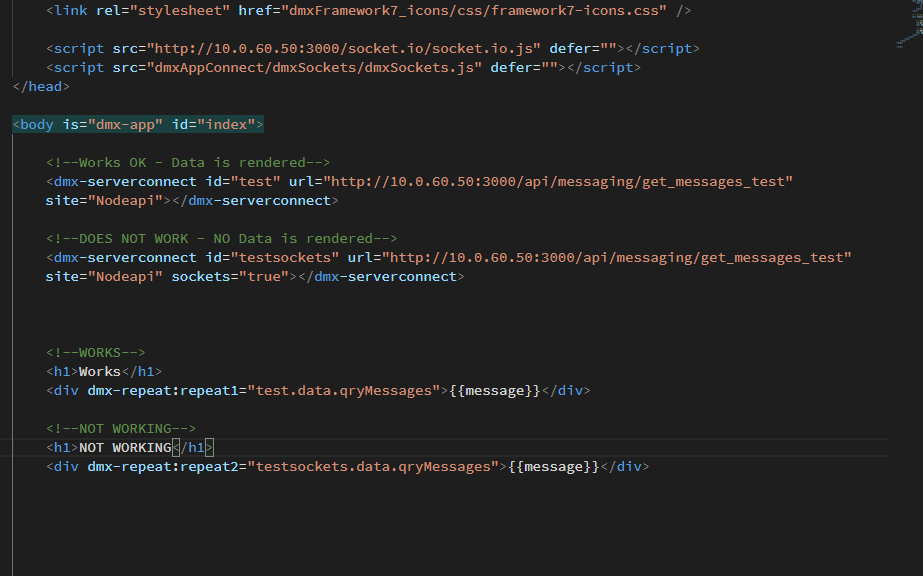Viewport: 923px width, 576px height.
Task: Click the 'Works OK - Data is rendered' comment
Action: click(x=188, y=162)
